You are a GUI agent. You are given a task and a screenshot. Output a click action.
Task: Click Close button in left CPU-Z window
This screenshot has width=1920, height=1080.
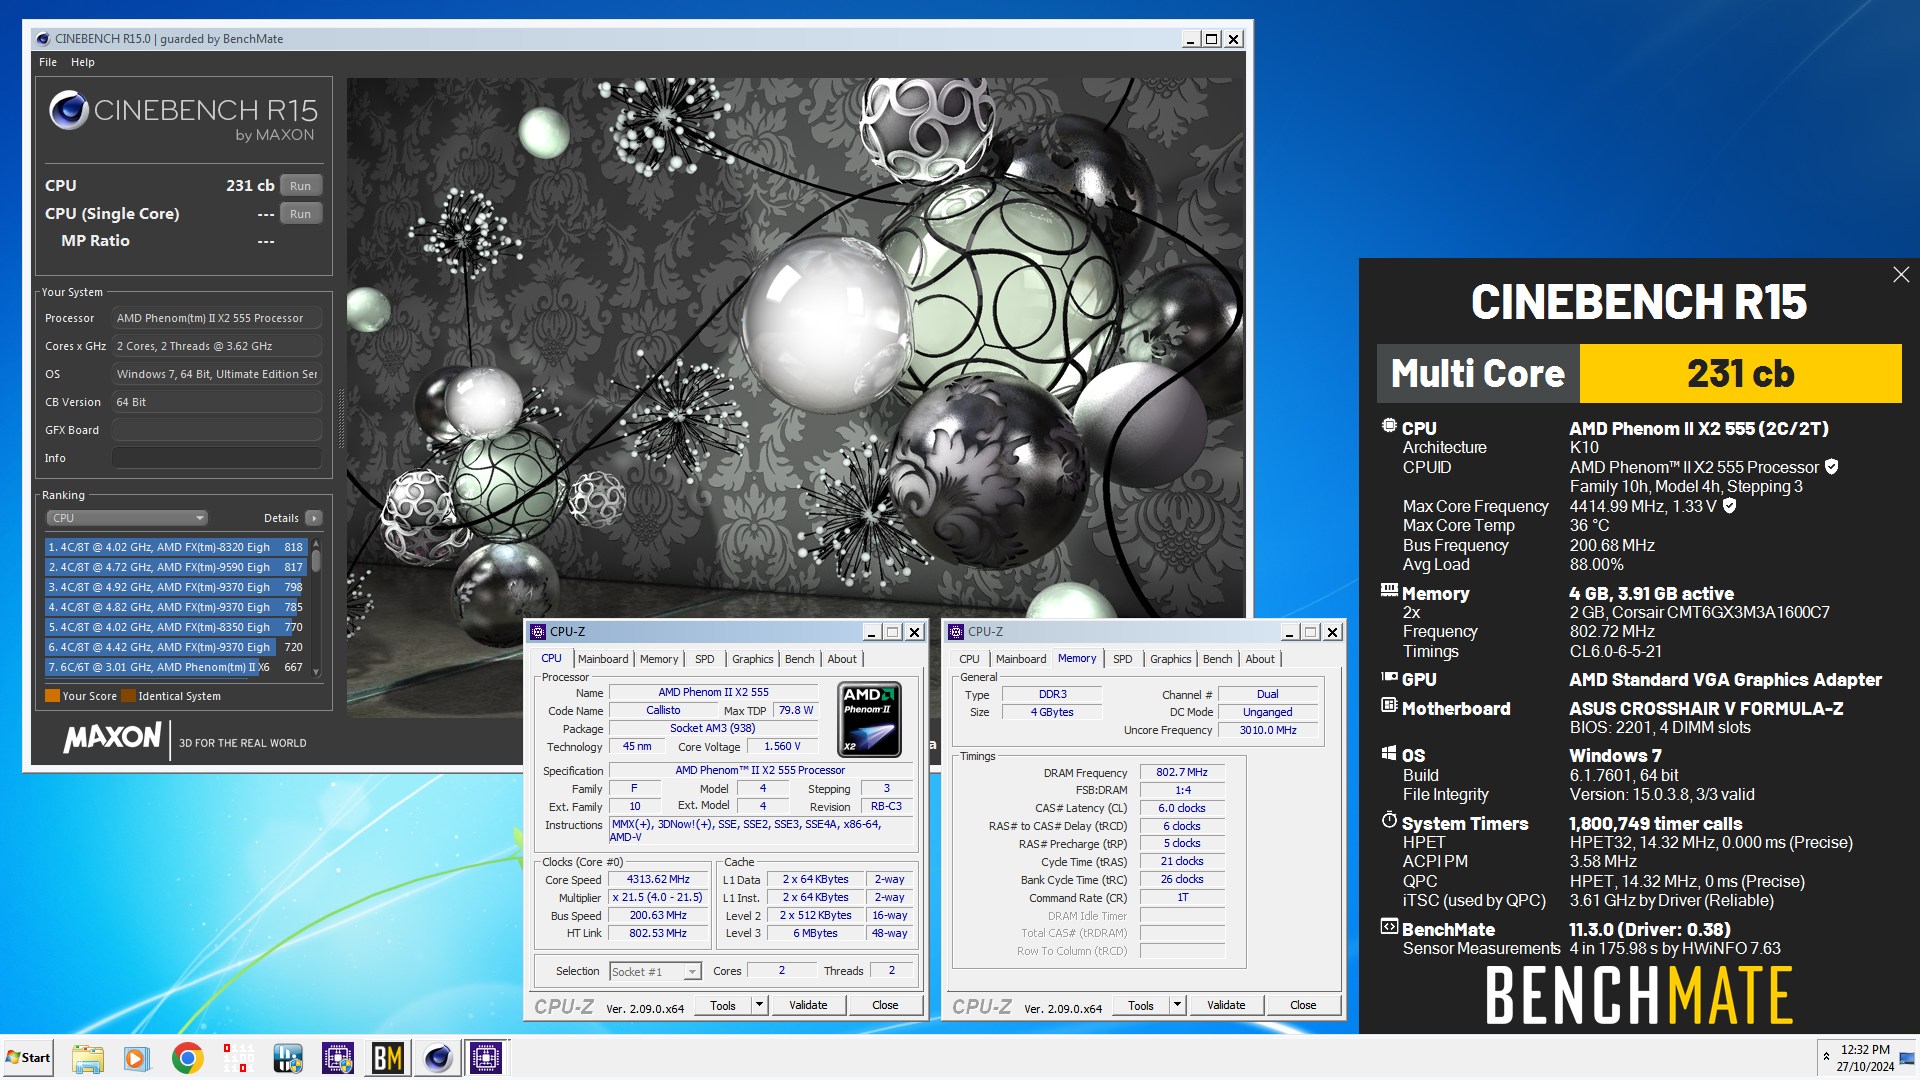885,1006
